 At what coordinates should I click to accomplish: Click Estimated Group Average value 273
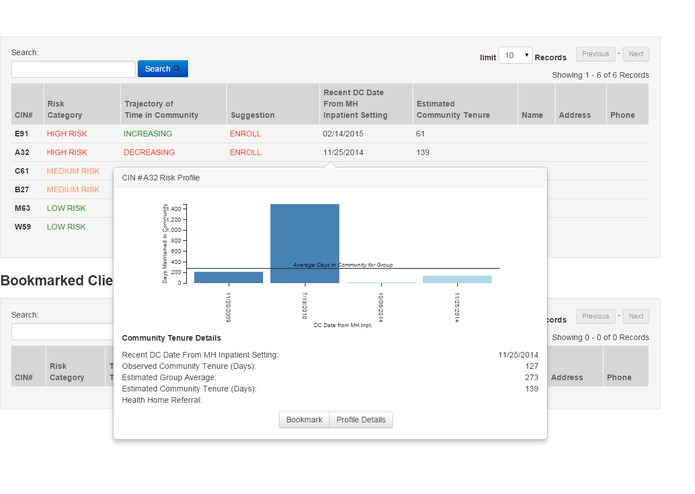click(531, 377)
